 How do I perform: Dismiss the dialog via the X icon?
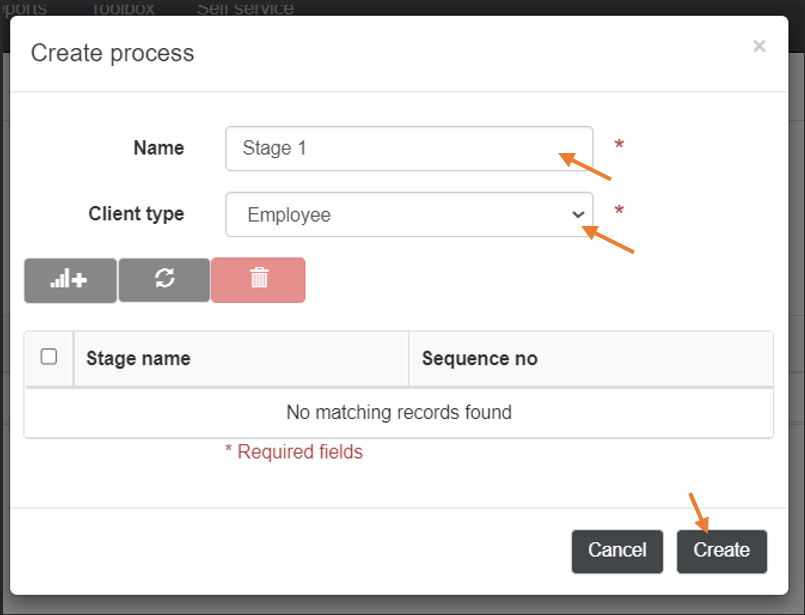(760, 45)
